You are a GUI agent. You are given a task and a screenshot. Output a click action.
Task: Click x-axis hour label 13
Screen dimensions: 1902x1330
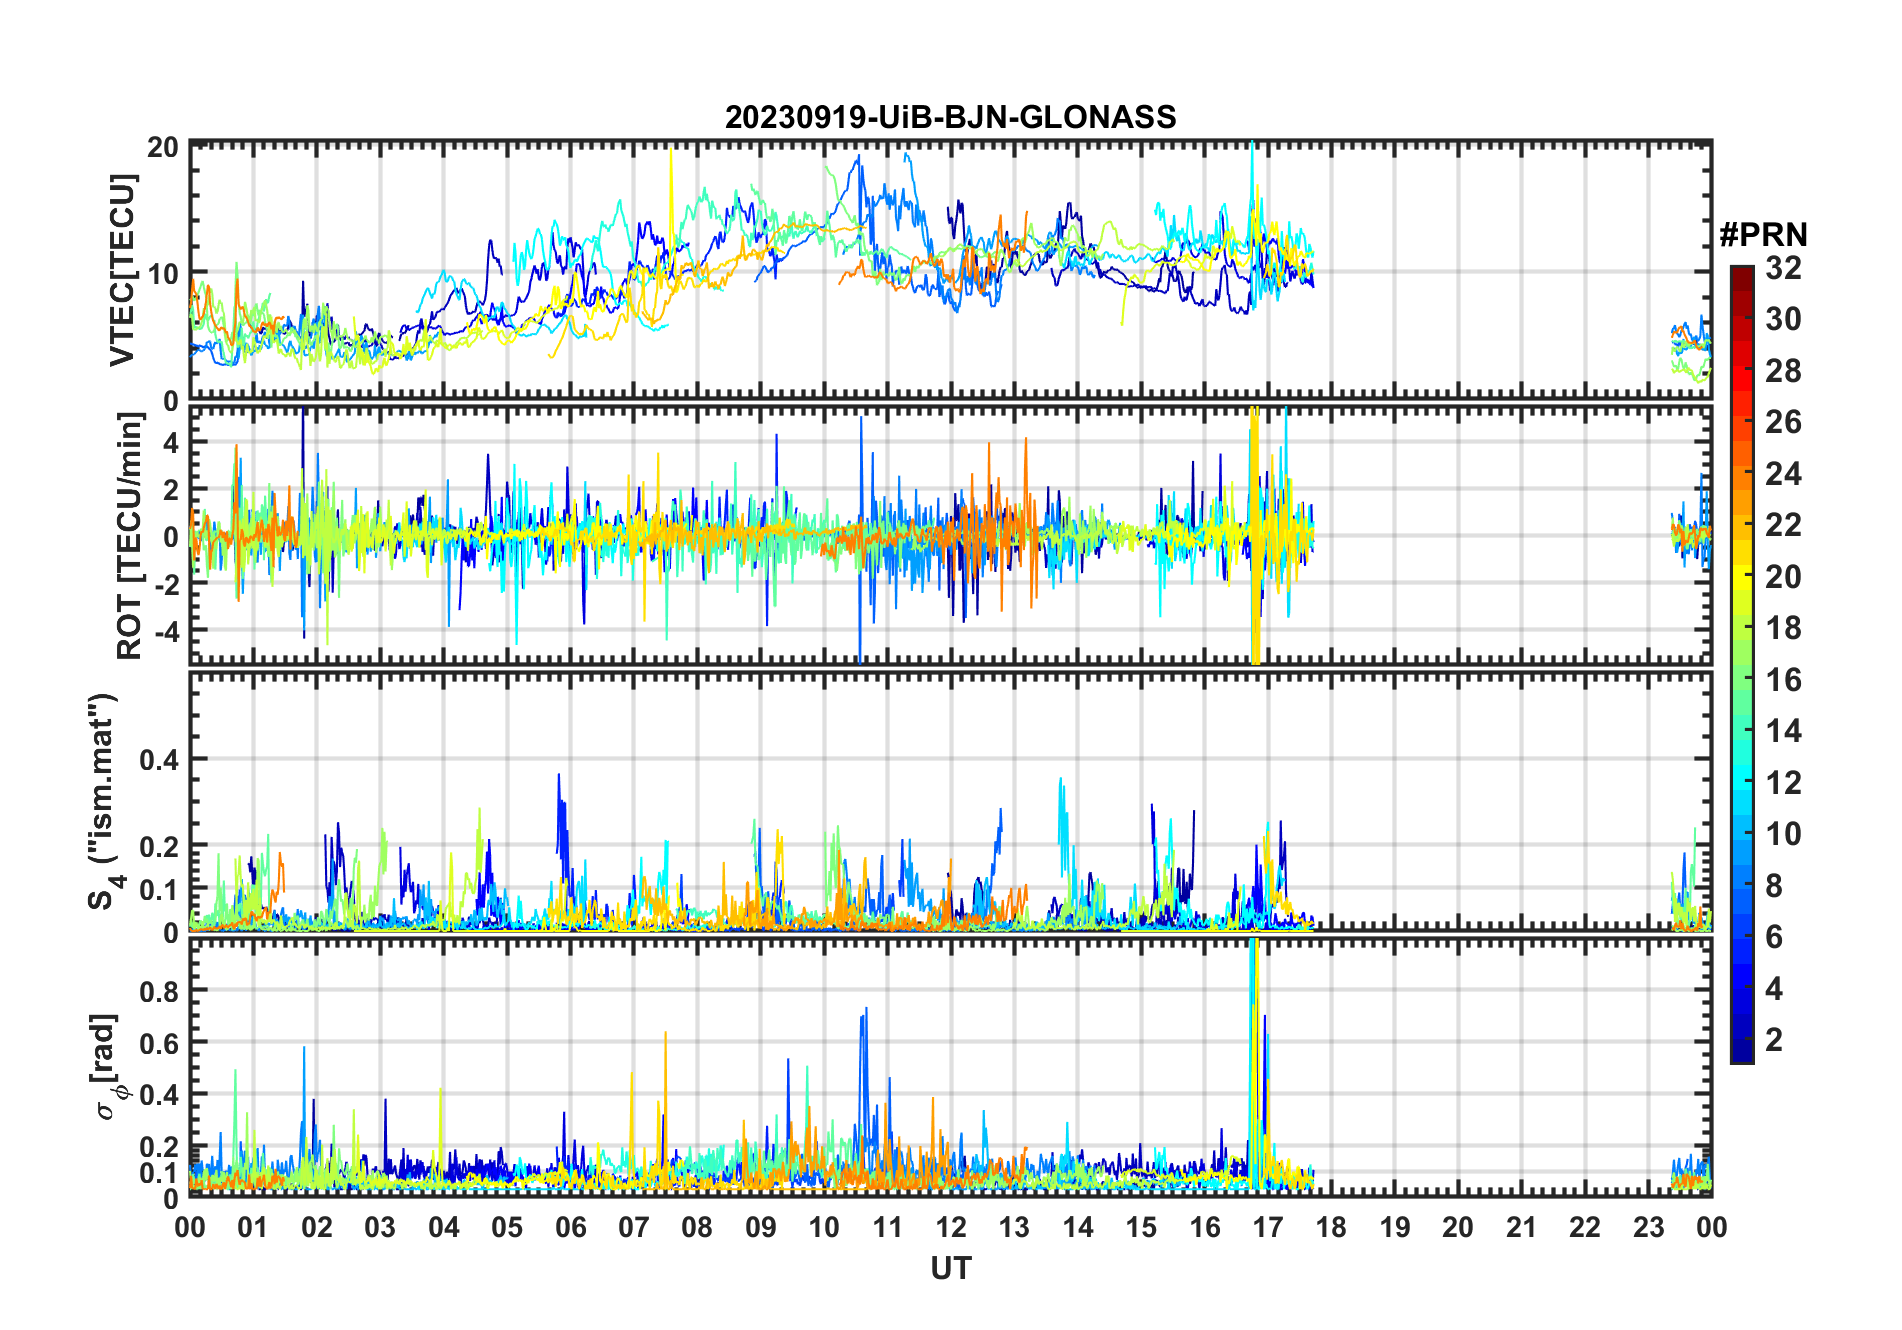tap(1014, 1227)
